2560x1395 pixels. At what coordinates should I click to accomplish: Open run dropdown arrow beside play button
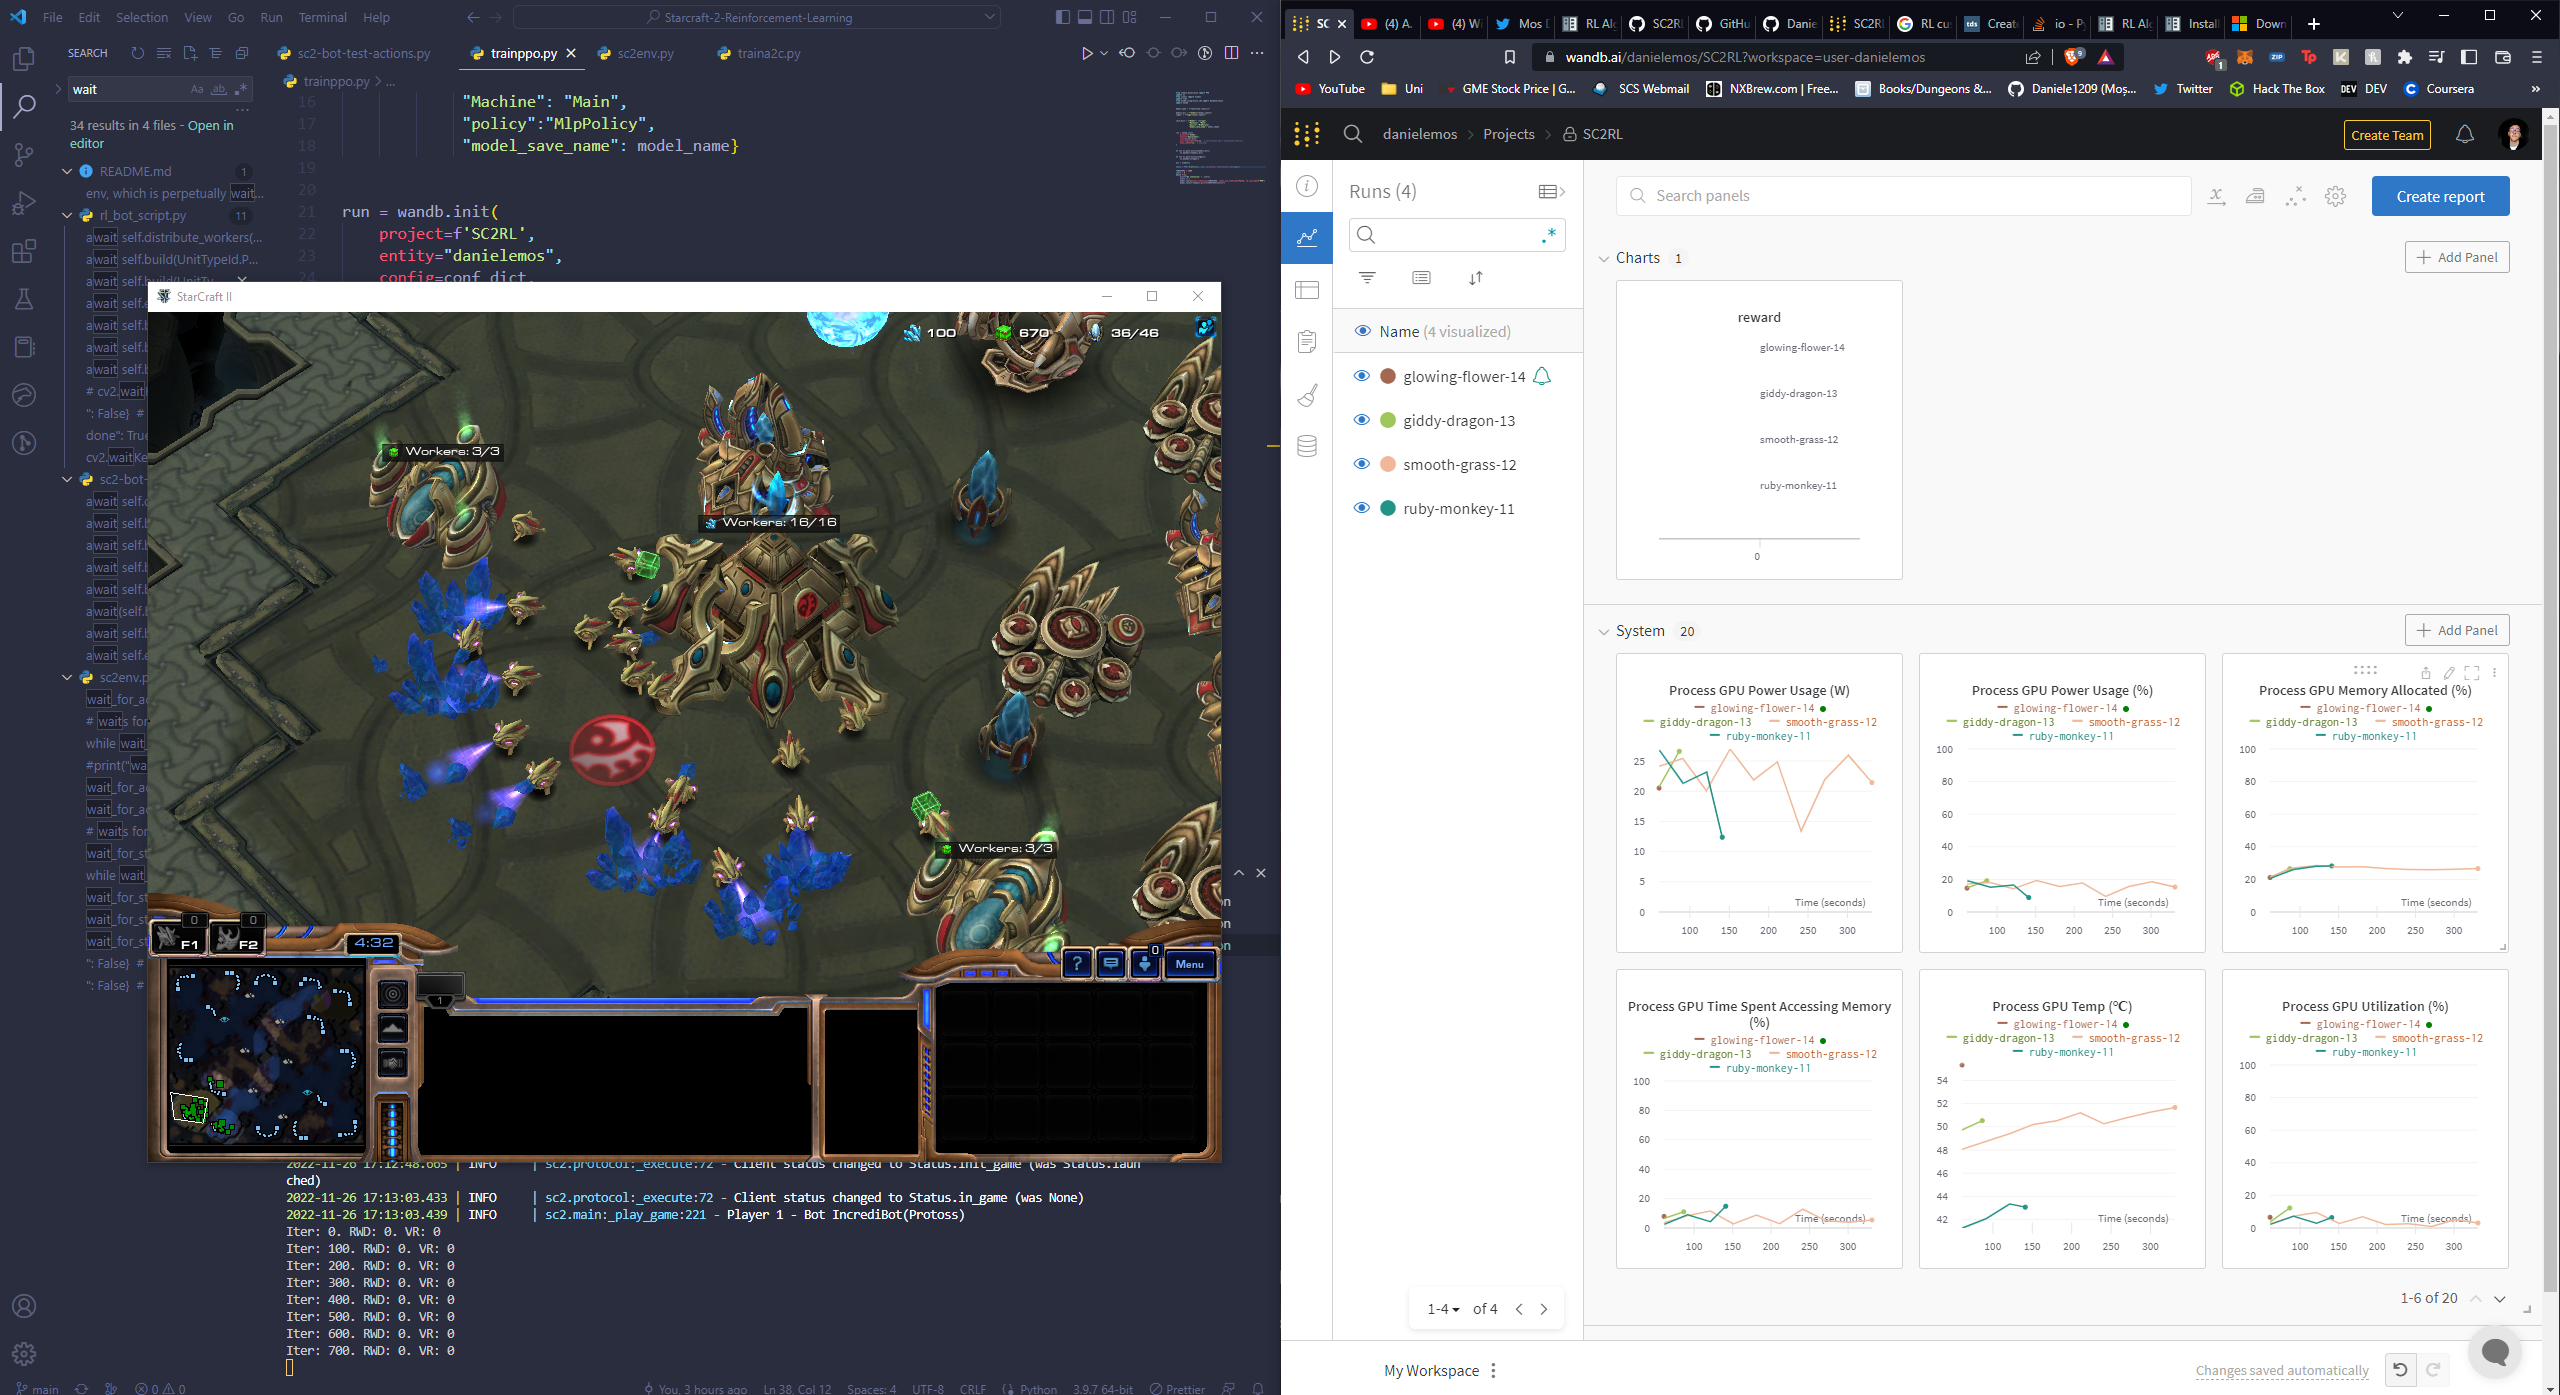click(1104, 53)
